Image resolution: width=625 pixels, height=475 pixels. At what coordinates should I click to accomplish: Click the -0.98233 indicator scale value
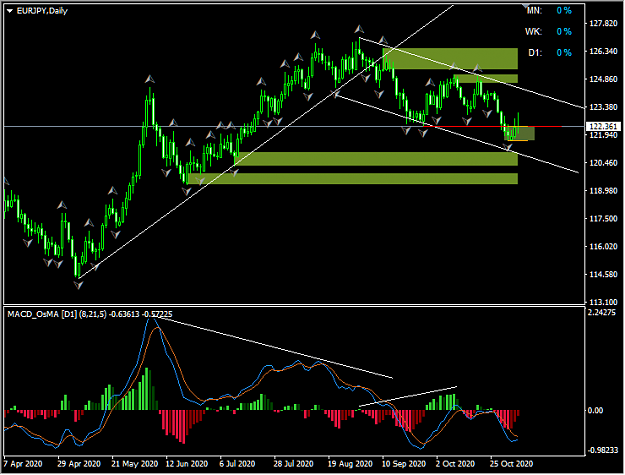point(603,450)
